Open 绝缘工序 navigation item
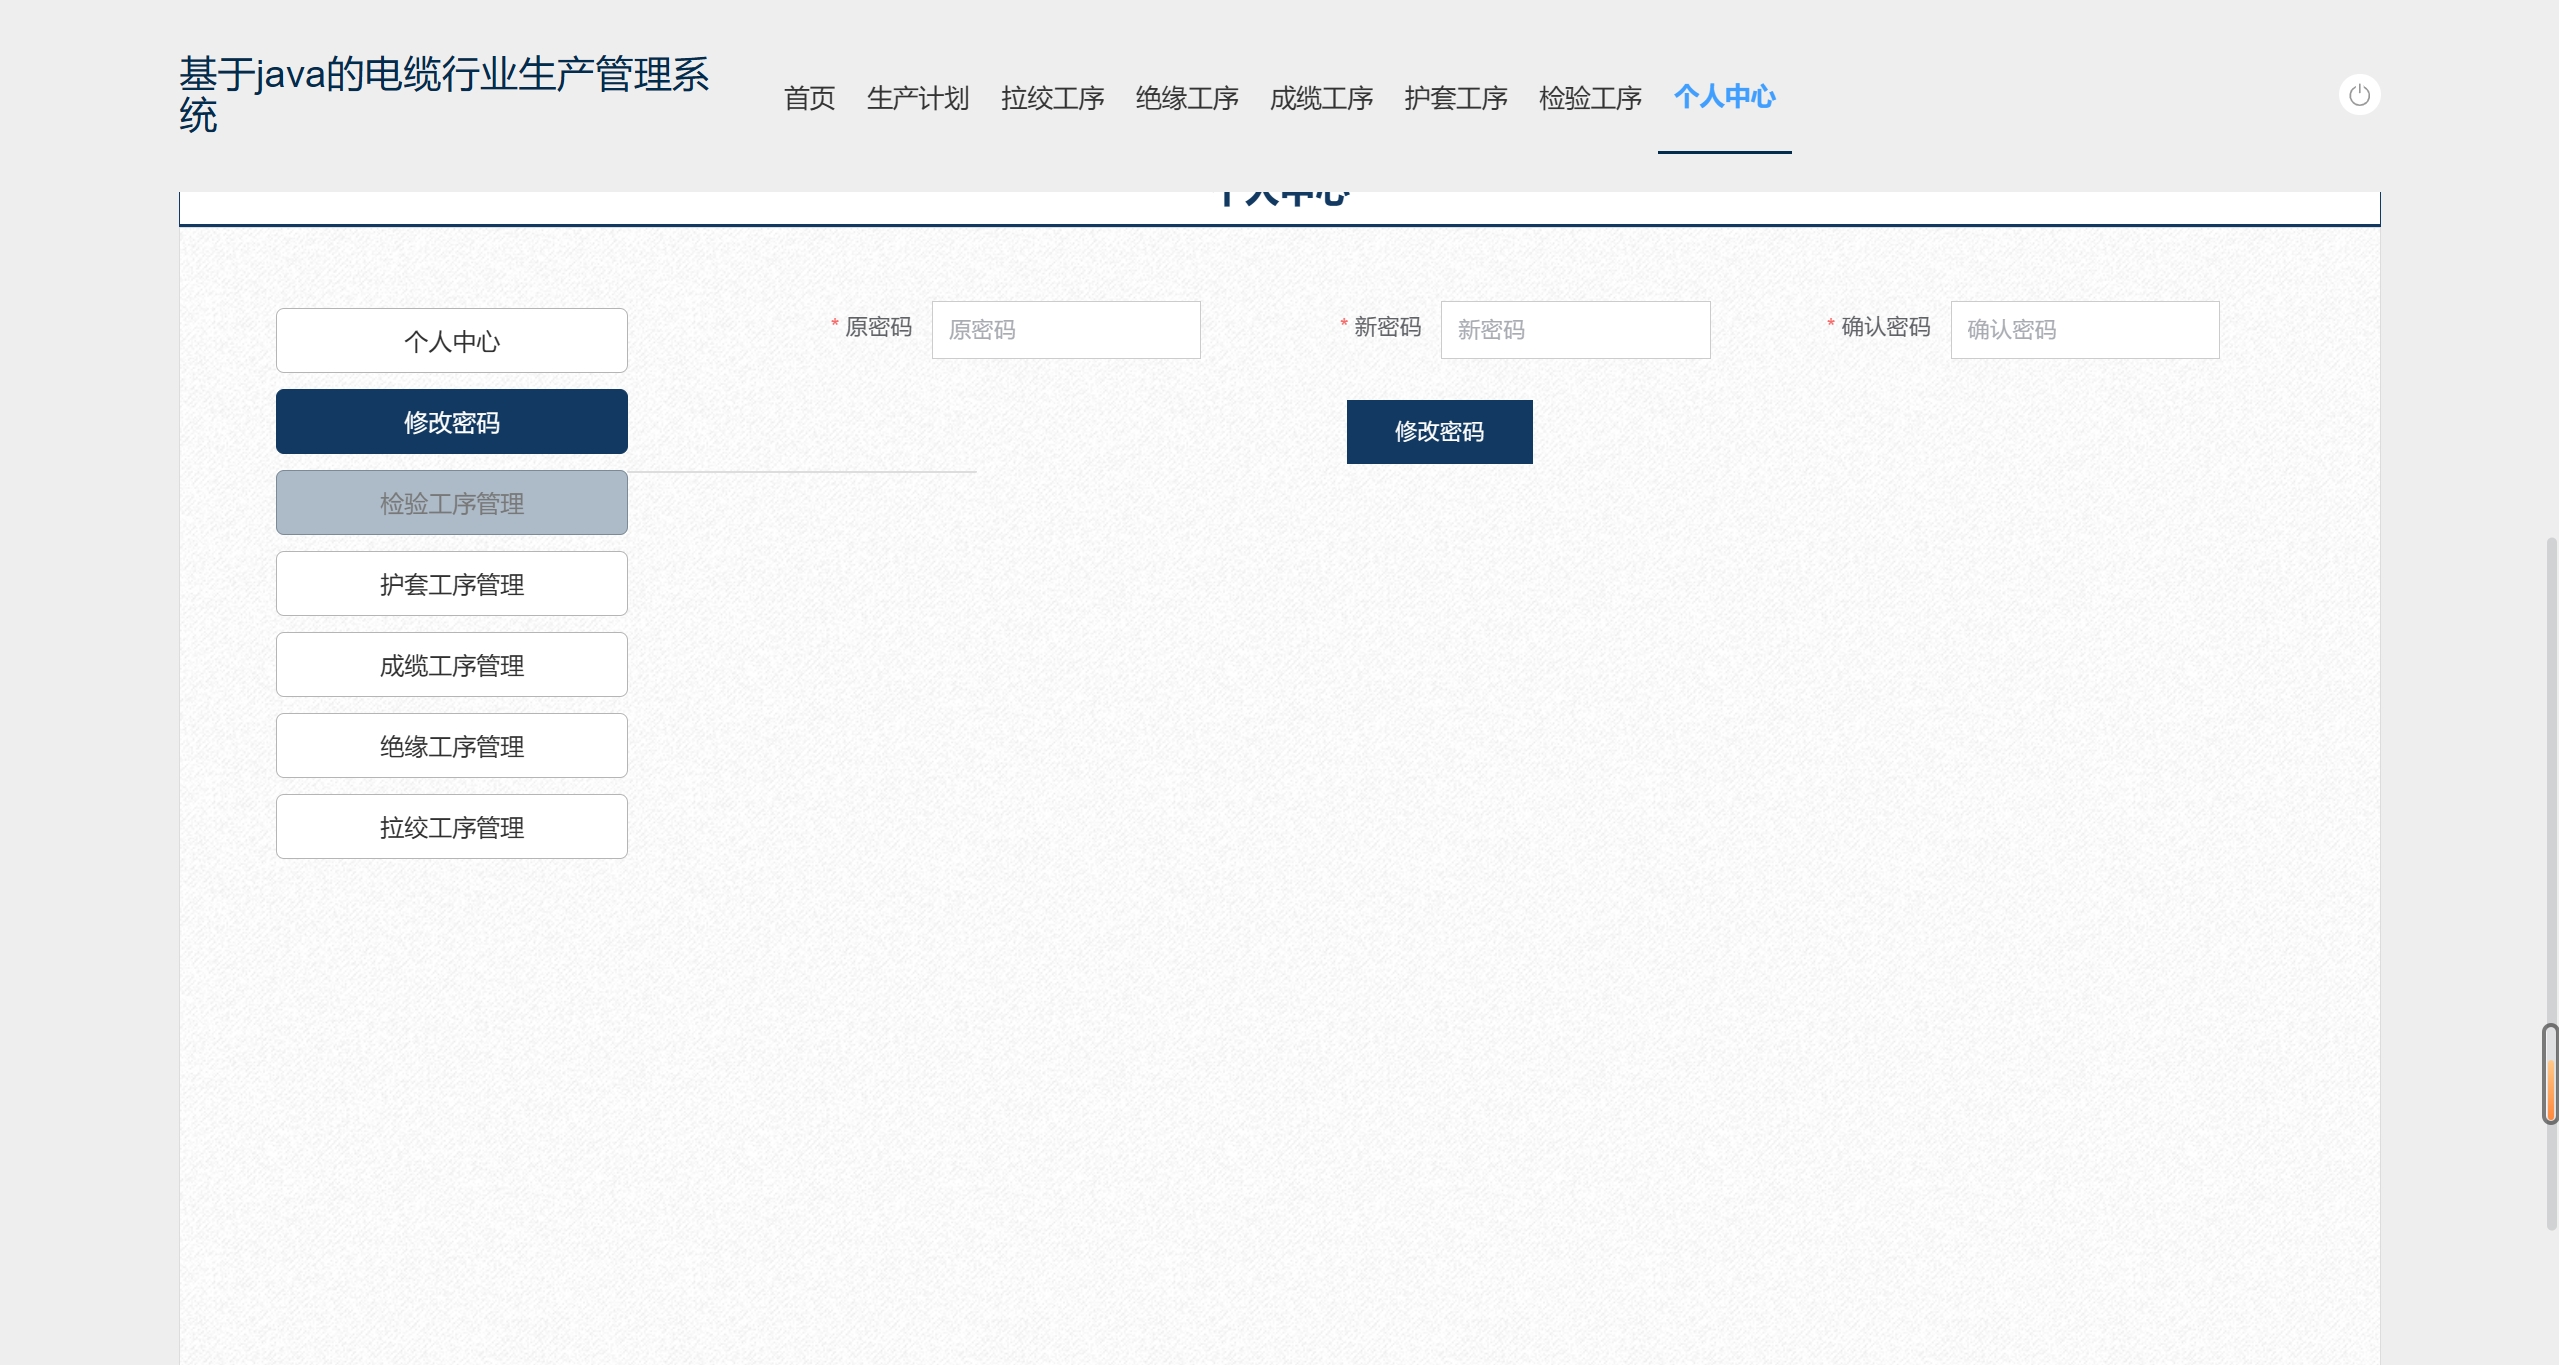This screenshot has height=1365, width=2559. tap(1187, 97)
